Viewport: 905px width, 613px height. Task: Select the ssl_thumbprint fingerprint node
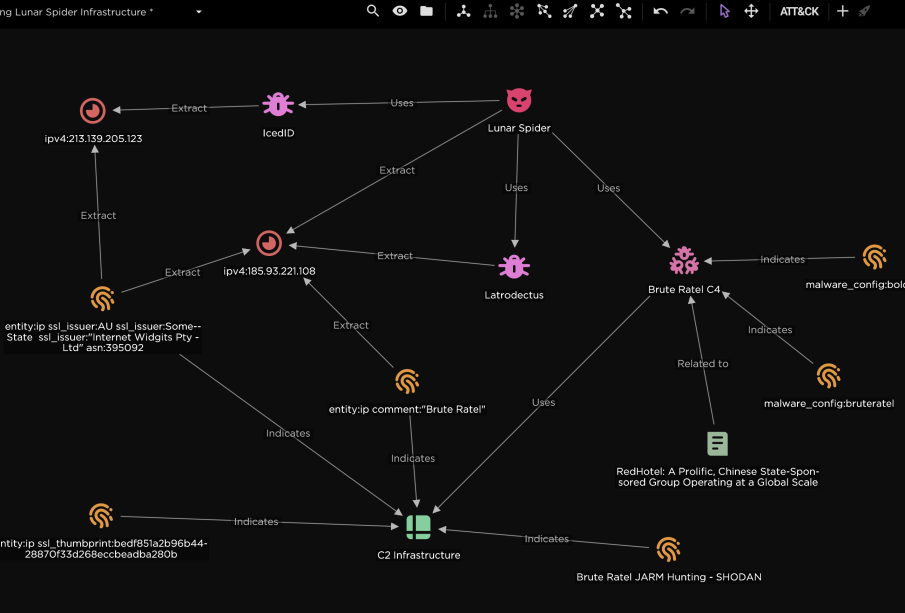click(101, 515)
